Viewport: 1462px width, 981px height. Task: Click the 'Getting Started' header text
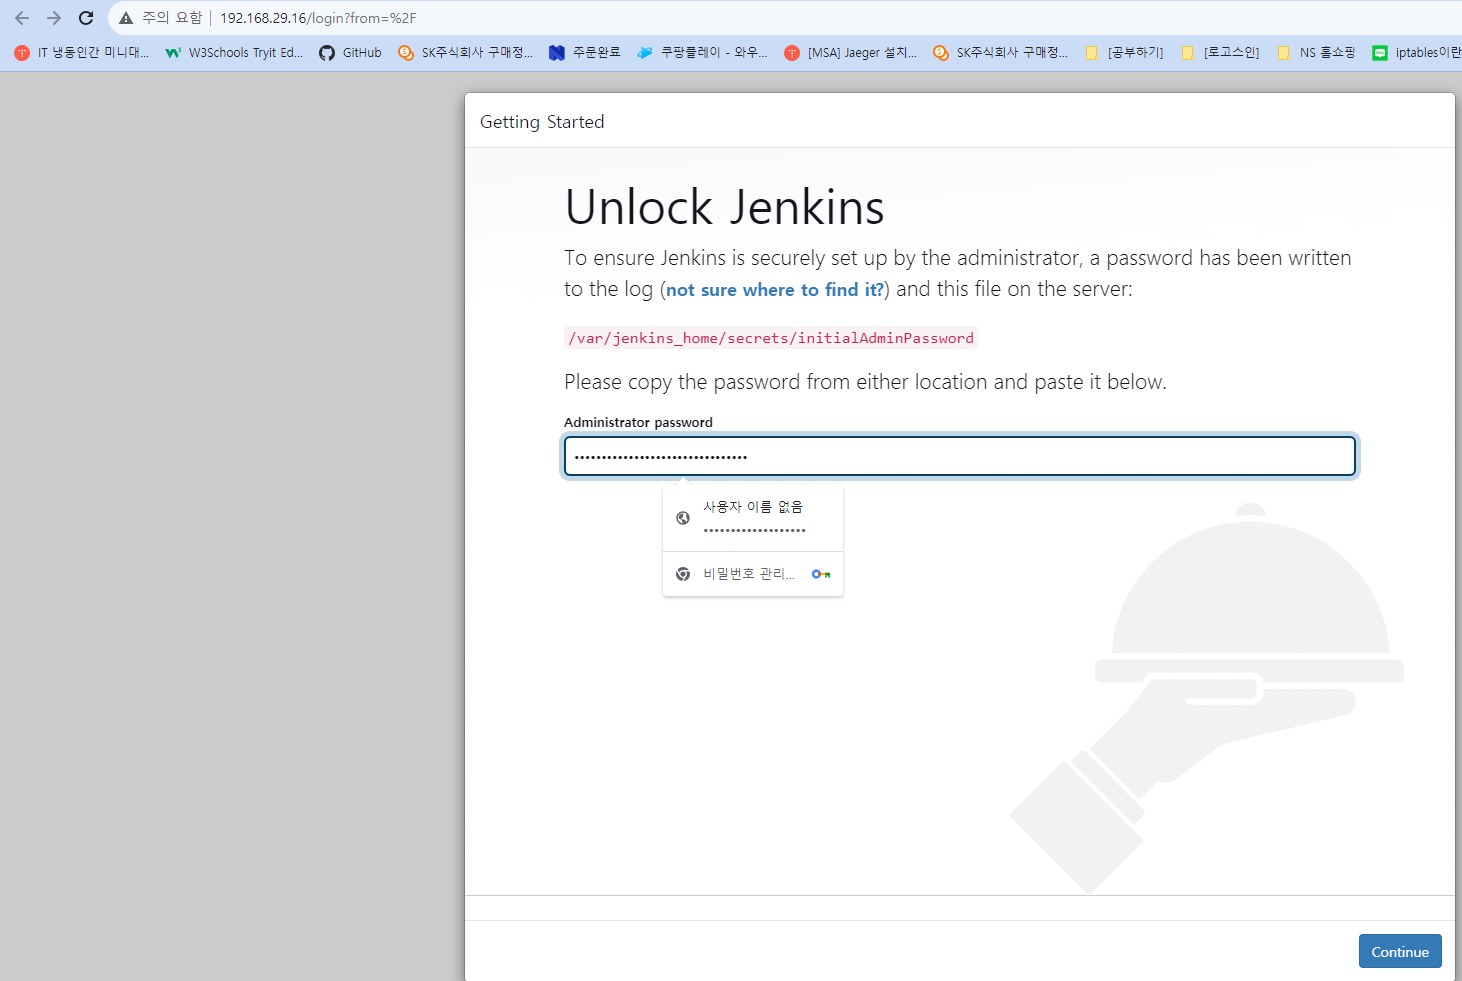(x=542, y=122)
